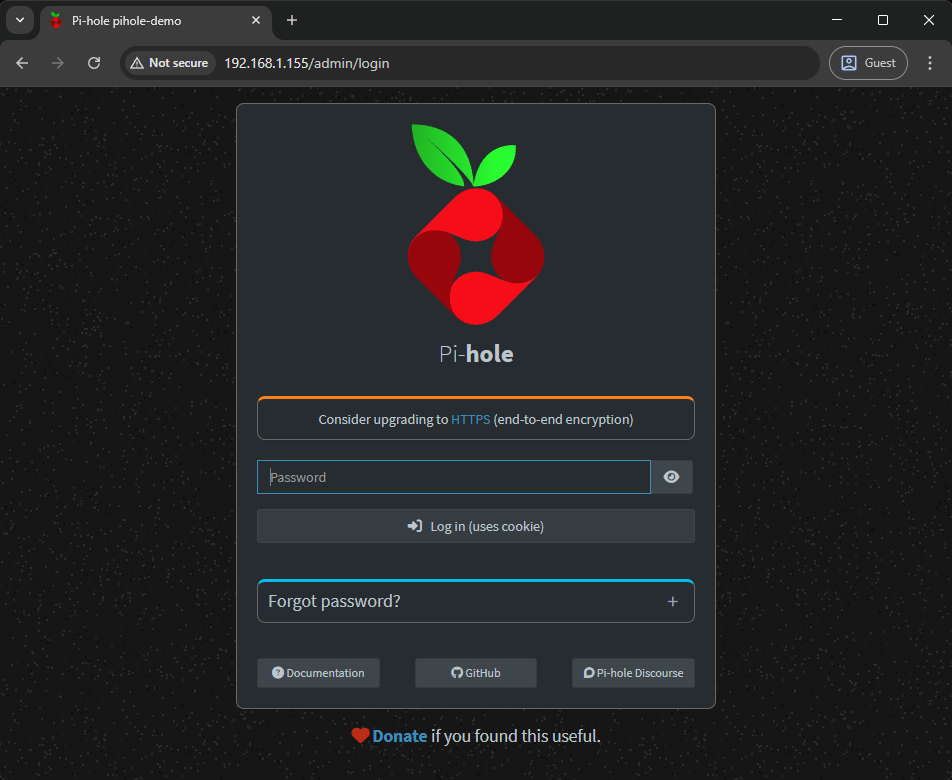Open the browser three-dot menu
The image size is (952, 780).
click(x=929, y=63)
